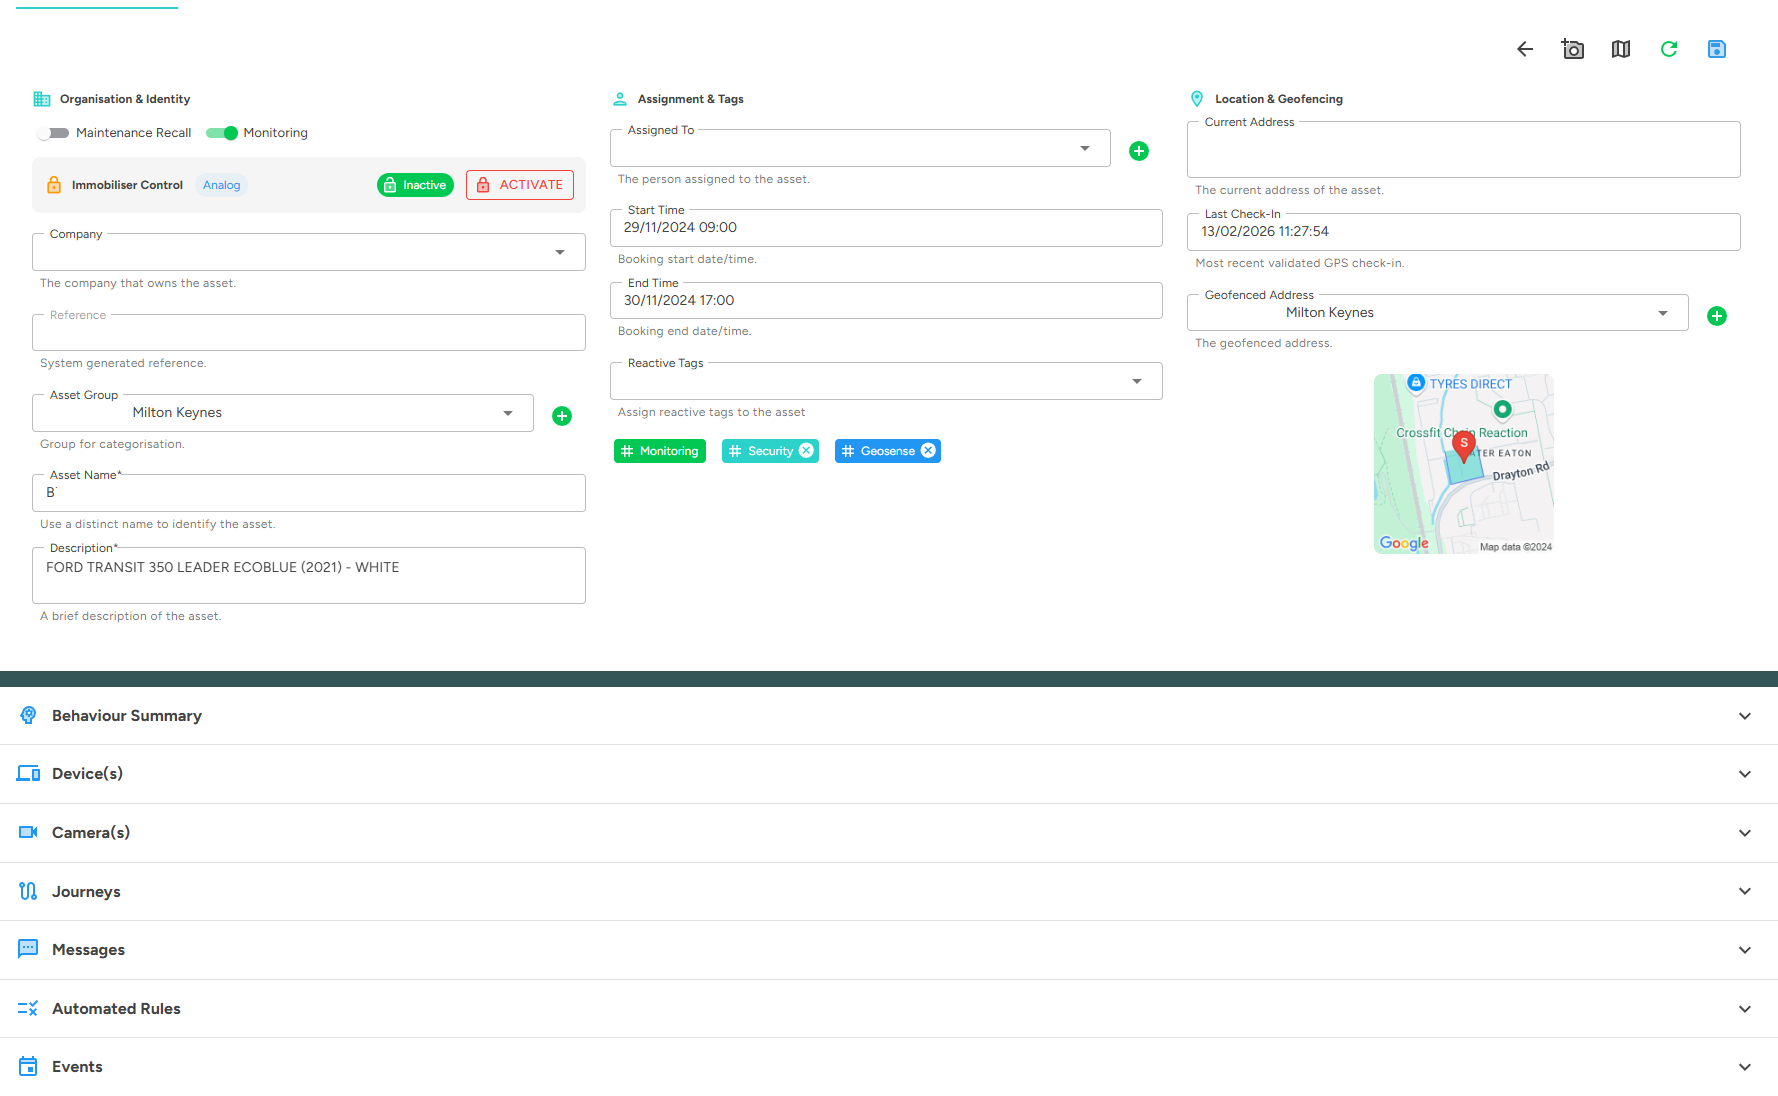
Task: Click the Assignment & Tags person icon
Action: tap(620, 99)
